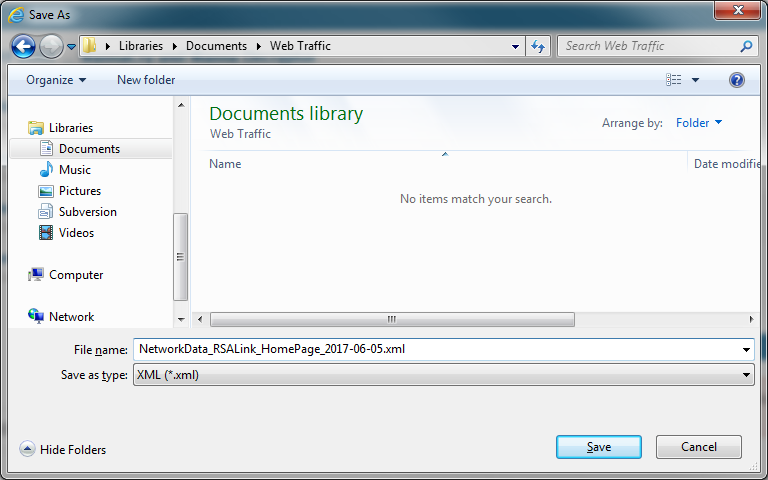Click the Back navigation arrow

23,47
